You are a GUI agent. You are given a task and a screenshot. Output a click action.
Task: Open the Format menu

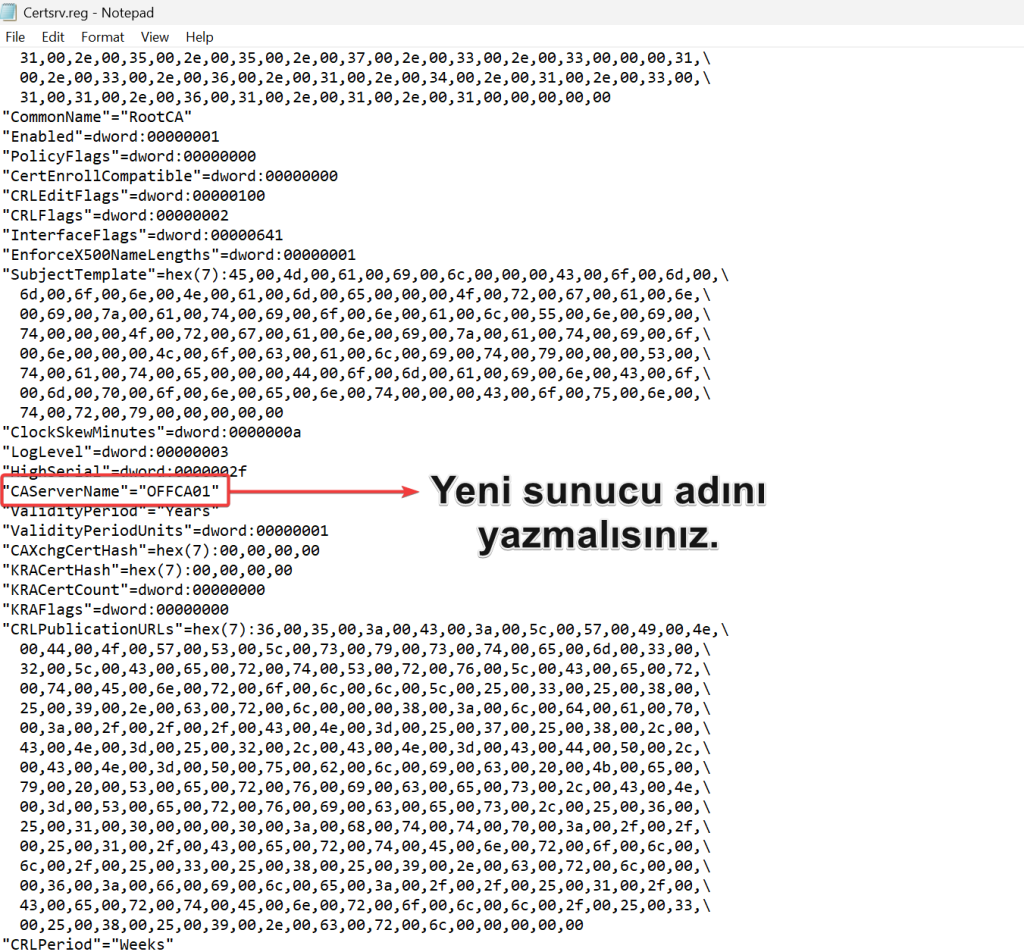[103, 37]
